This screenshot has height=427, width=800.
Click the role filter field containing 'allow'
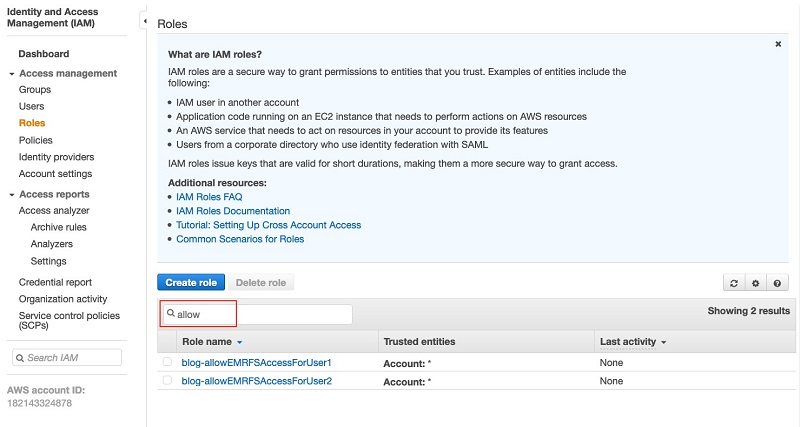pos(258,314)
